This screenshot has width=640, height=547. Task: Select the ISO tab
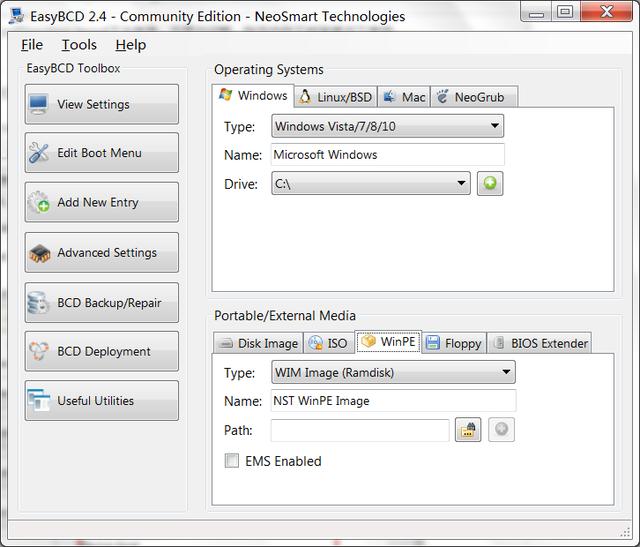[x=329, y=343]
